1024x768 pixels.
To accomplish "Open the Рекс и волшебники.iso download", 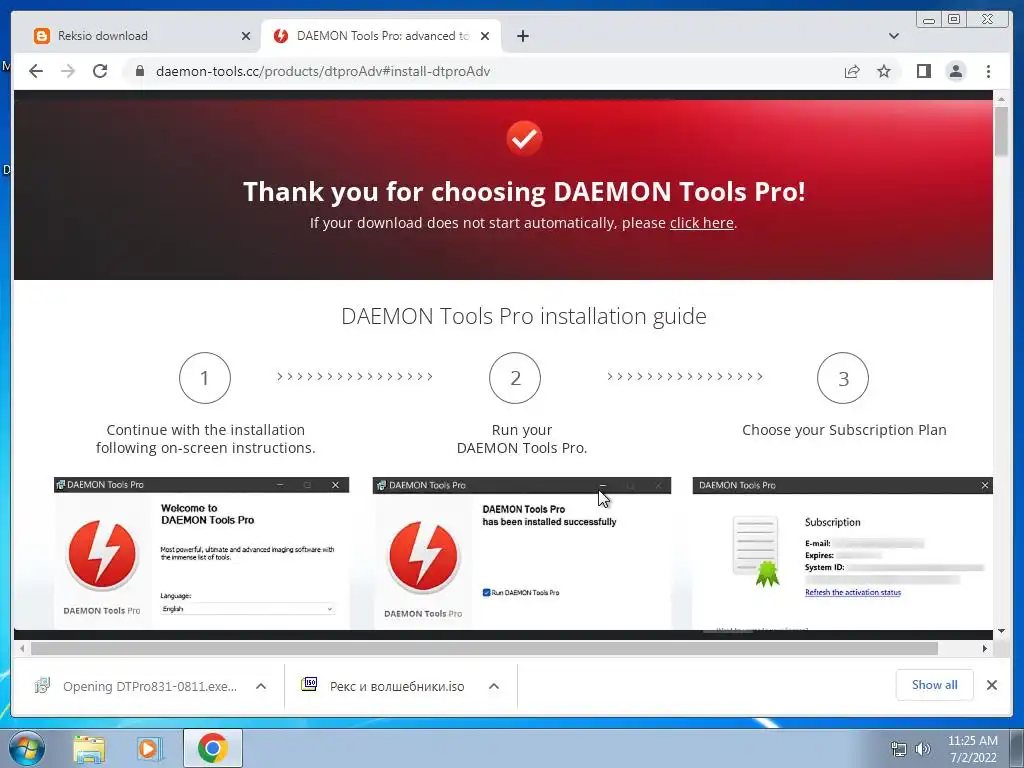I will (383, 686).
